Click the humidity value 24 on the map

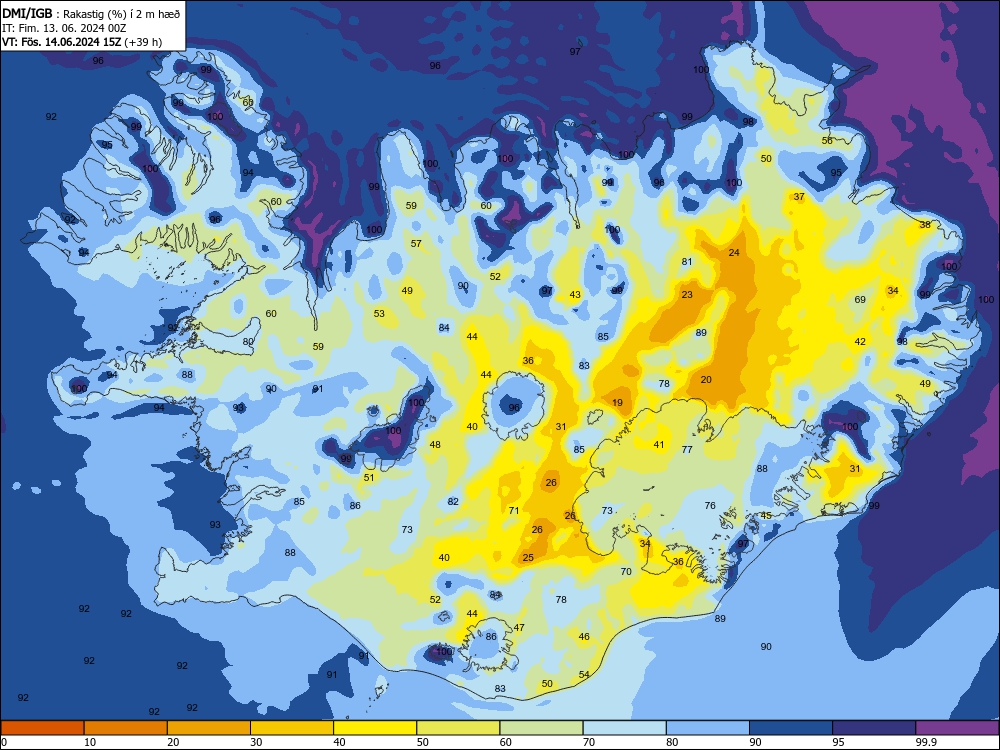pyautogui.click(x=734, y=253)
